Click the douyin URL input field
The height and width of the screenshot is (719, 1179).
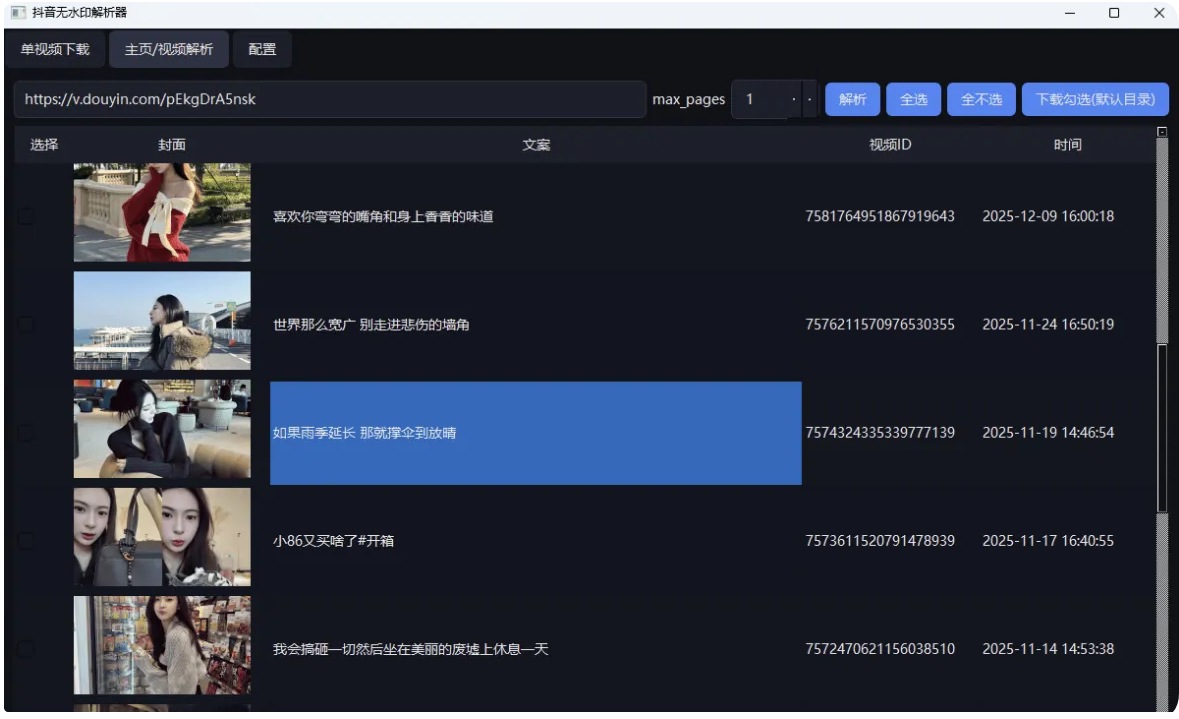(330, 100)
